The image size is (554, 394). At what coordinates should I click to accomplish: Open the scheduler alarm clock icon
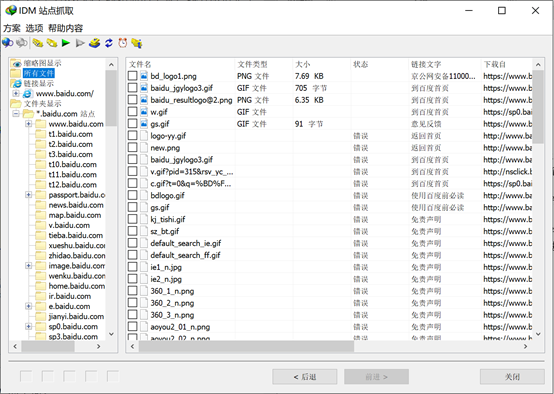click(123, 43)
